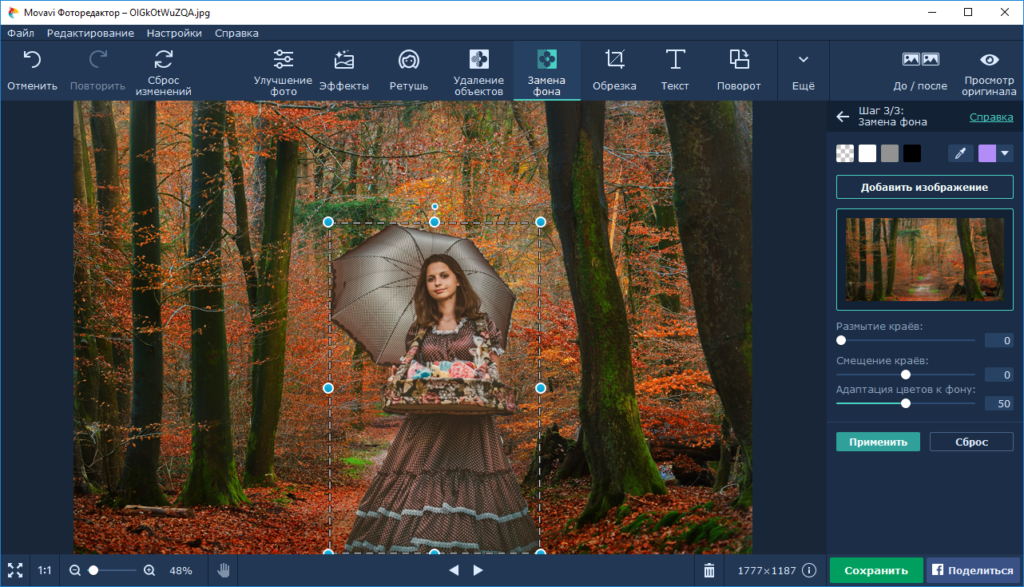Viewport: 1024px width, 587px height.
Task: Select the Text (Текст) tool
Action: point(675,60)
